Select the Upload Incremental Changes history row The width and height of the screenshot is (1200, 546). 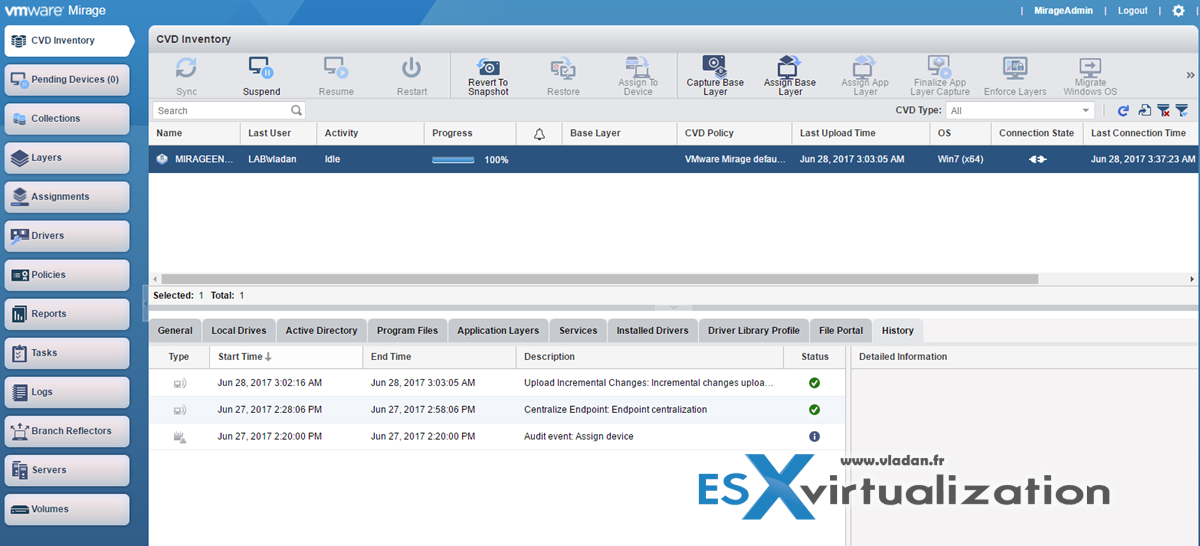tap(497, 383)
